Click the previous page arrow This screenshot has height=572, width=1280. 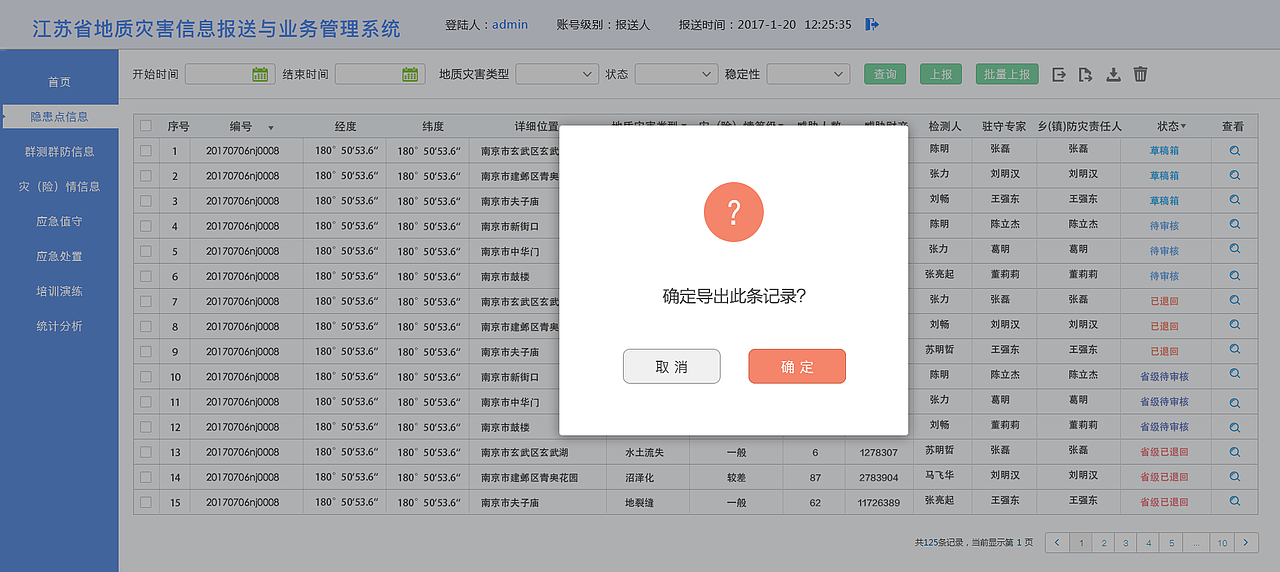tap(1057, 543)
